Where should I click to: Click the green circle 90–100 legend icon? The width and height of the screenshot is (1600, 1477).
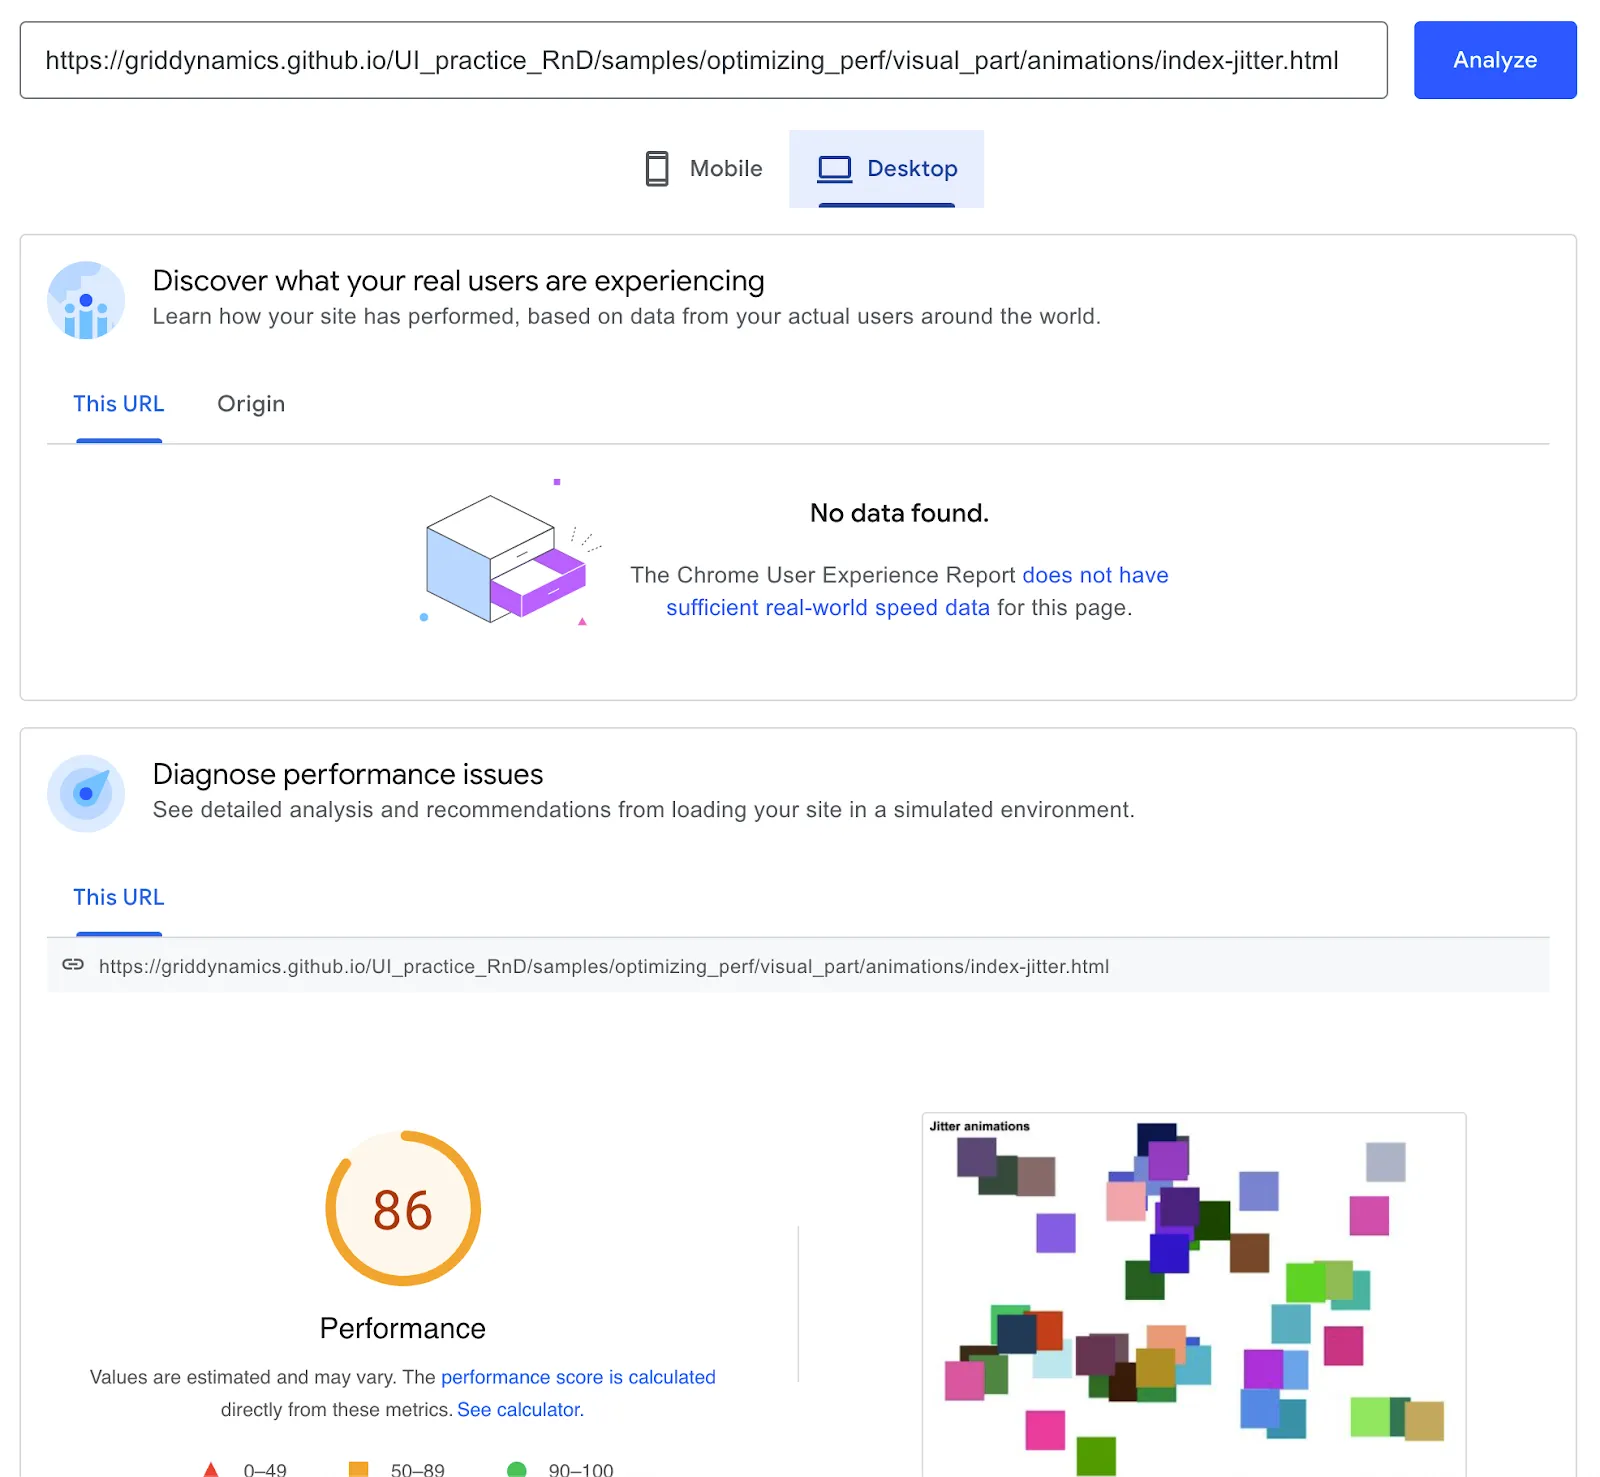517,1469
